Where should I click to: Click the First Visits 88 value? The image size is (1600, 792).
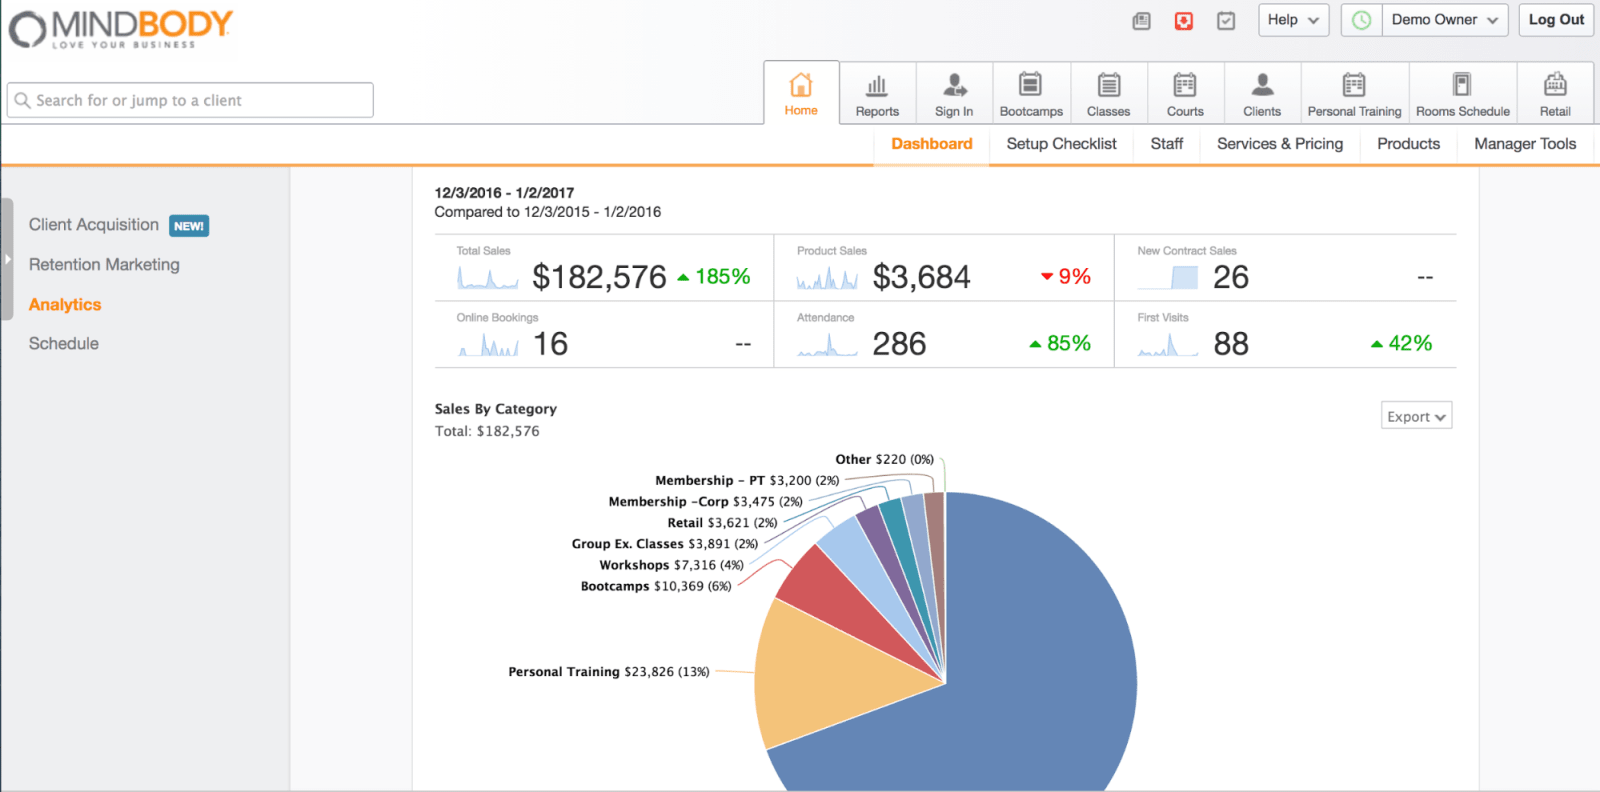point(1231,344)
